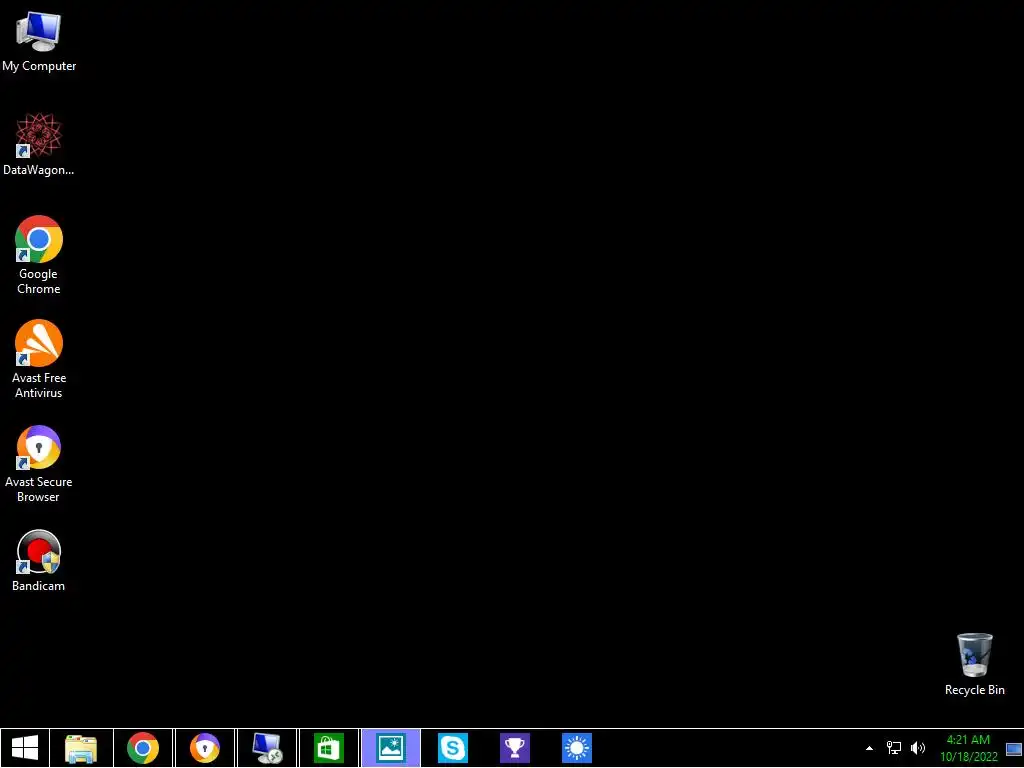Open Skype from the taskbar
This screenshot has width=1024, height=768.
[x=453, y=748]
